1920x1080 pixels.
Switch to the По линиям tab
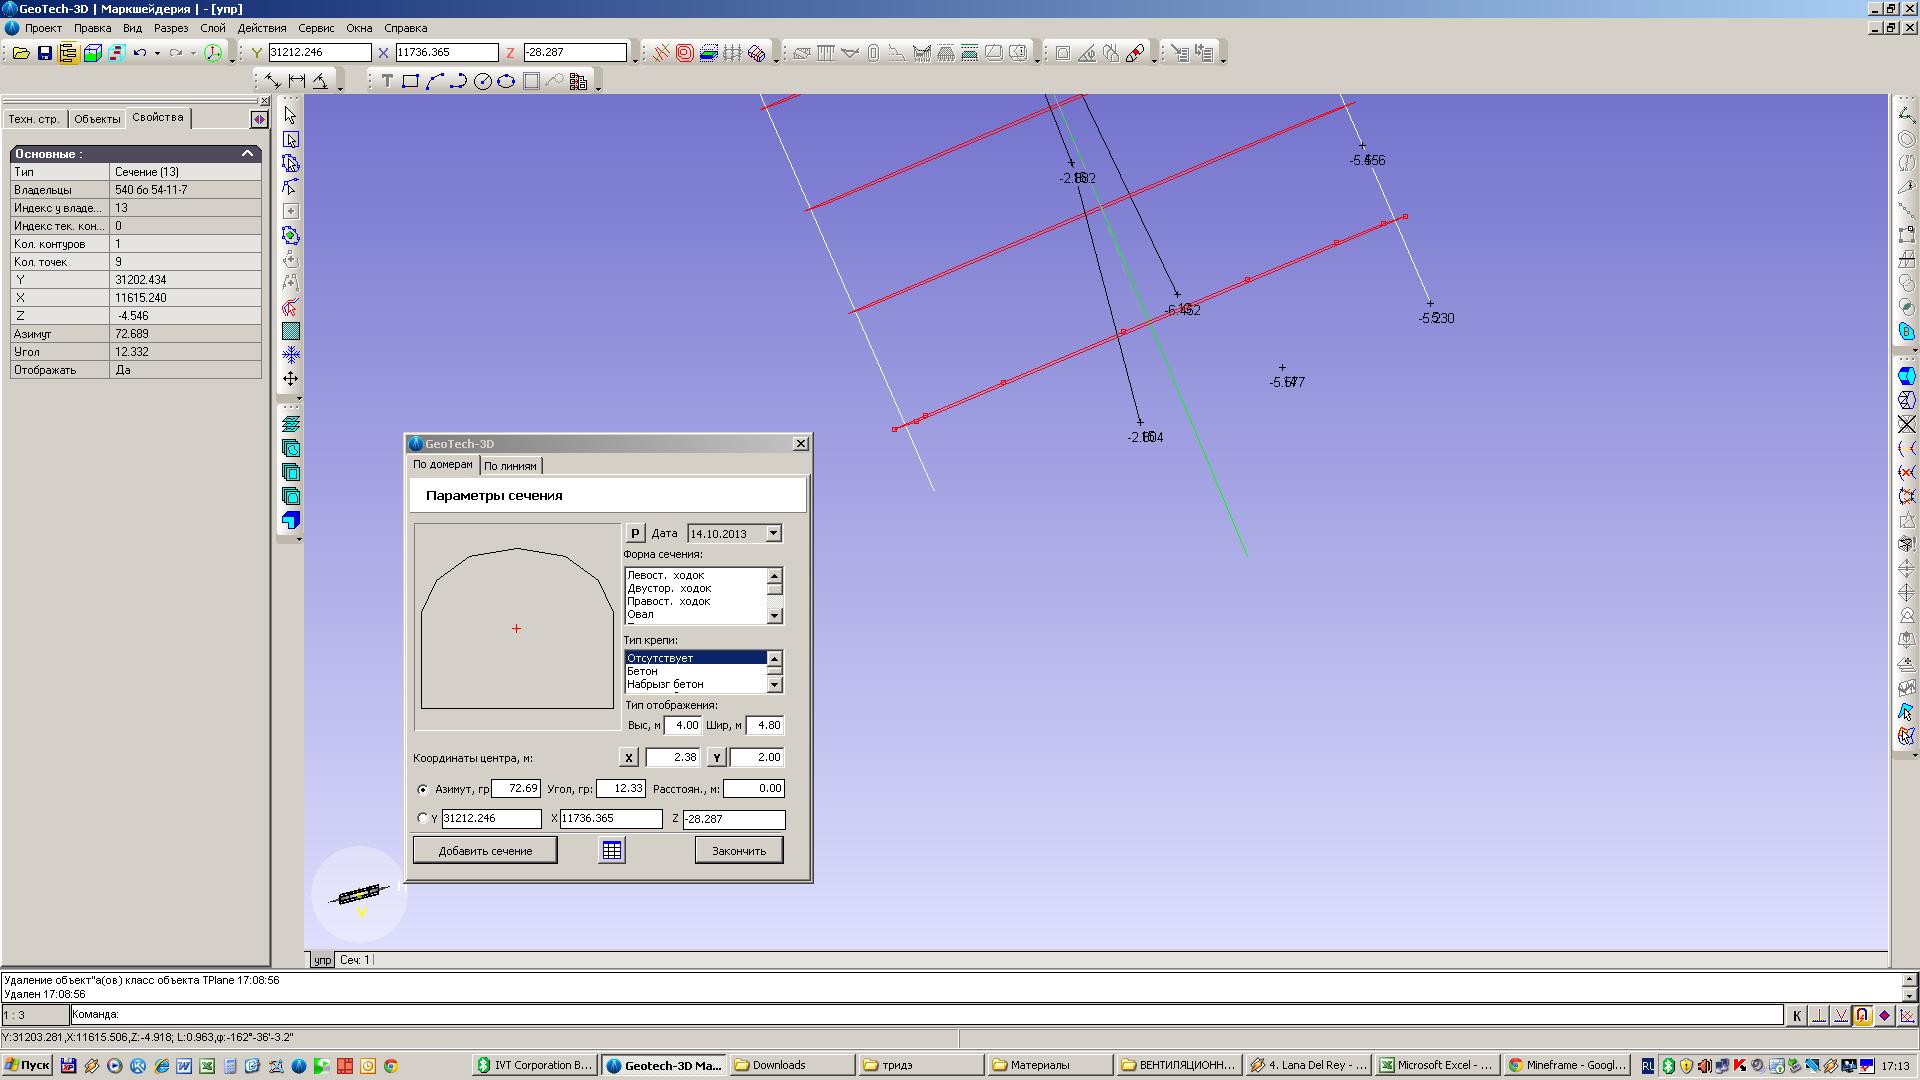click(x=510, y=466)
